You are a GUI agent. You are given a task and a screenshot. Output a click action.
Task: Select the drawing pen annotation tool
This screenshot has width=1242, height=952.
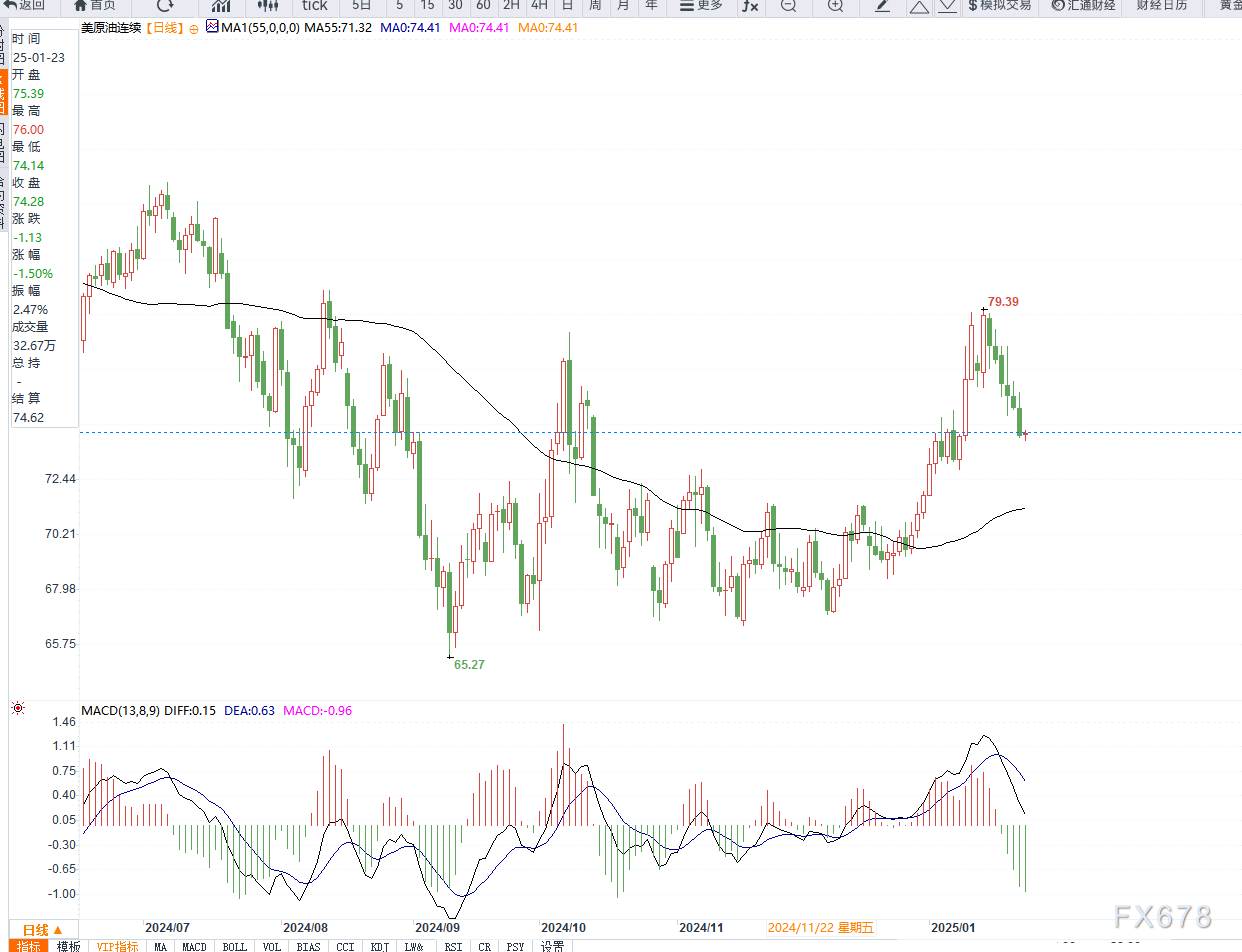pos(880,7)
